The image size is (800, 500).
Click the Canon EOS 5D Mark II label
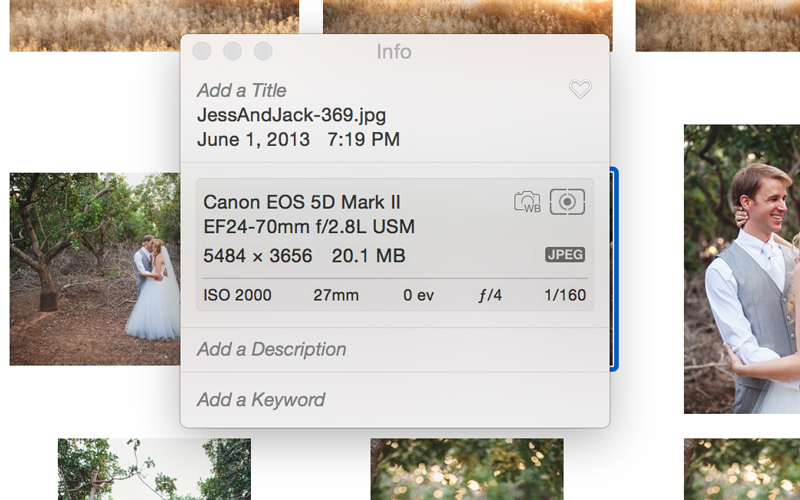point(302,202)
